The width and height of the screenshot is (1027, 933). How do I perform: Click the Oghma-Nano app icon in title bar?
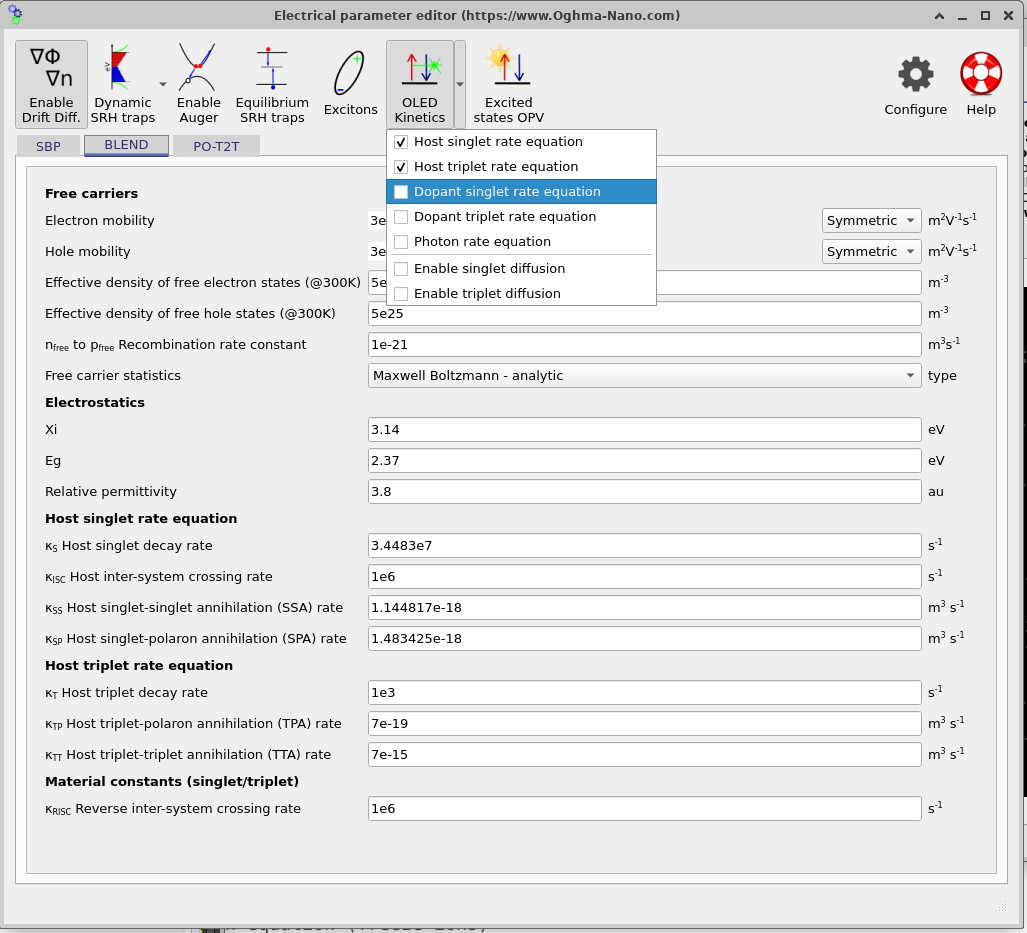(x=14, y=14)
